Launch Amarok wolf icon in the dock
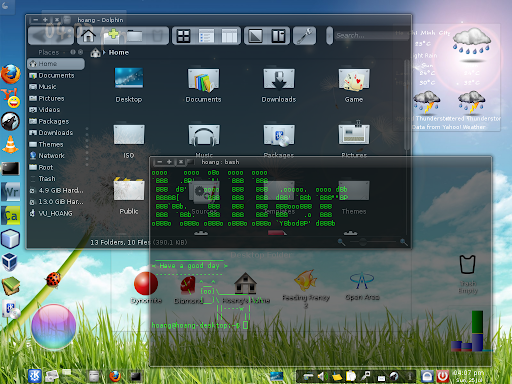Viewport: 512px width, 384px height. point(10,121)
